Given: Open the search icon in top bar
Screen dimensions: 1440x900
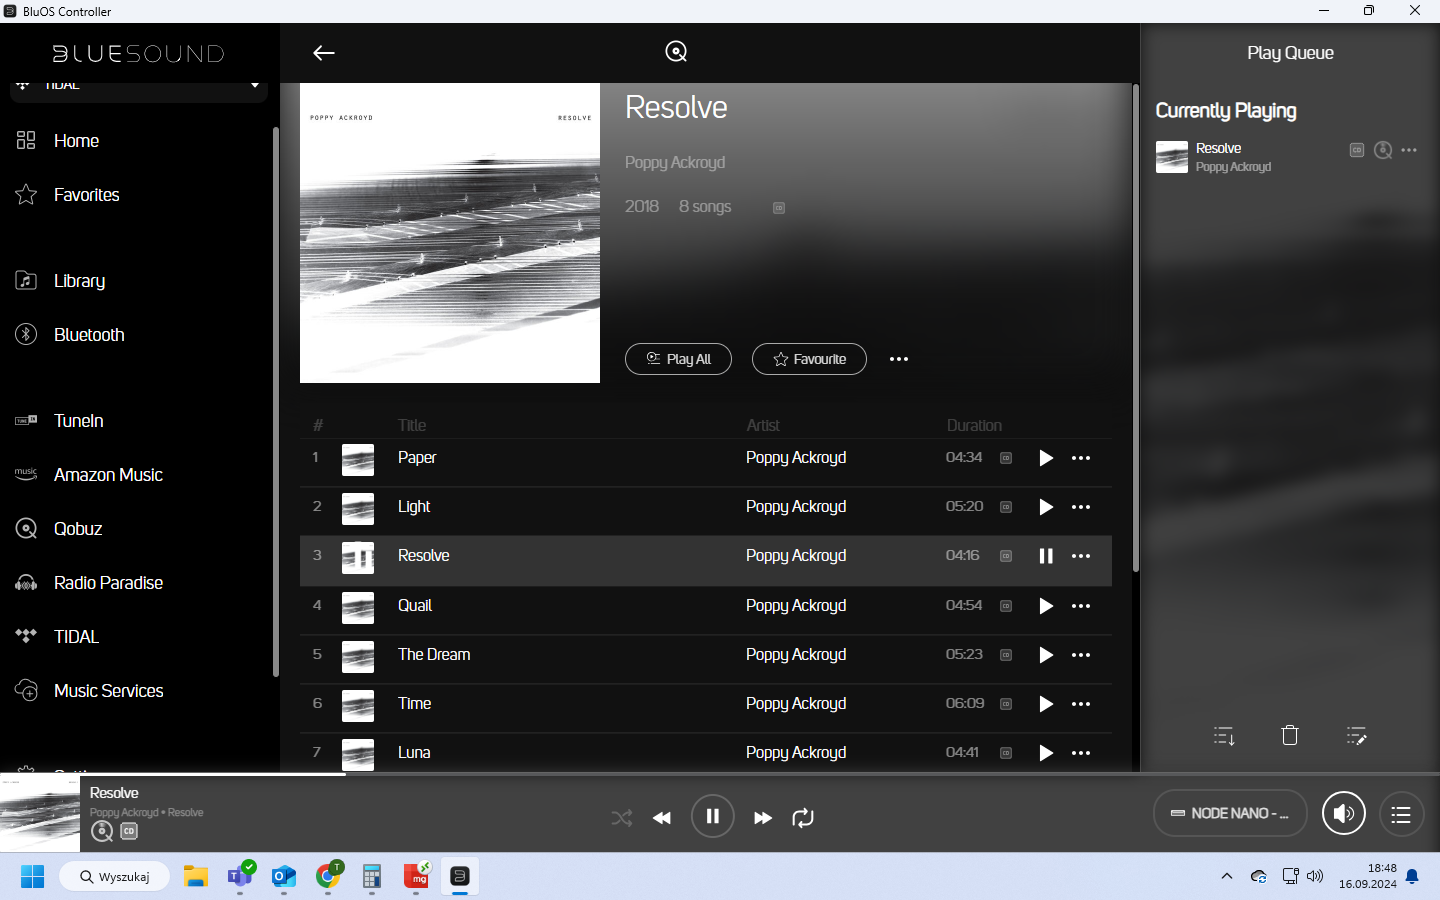Looking at the screenshot, I should pos(676,52).
